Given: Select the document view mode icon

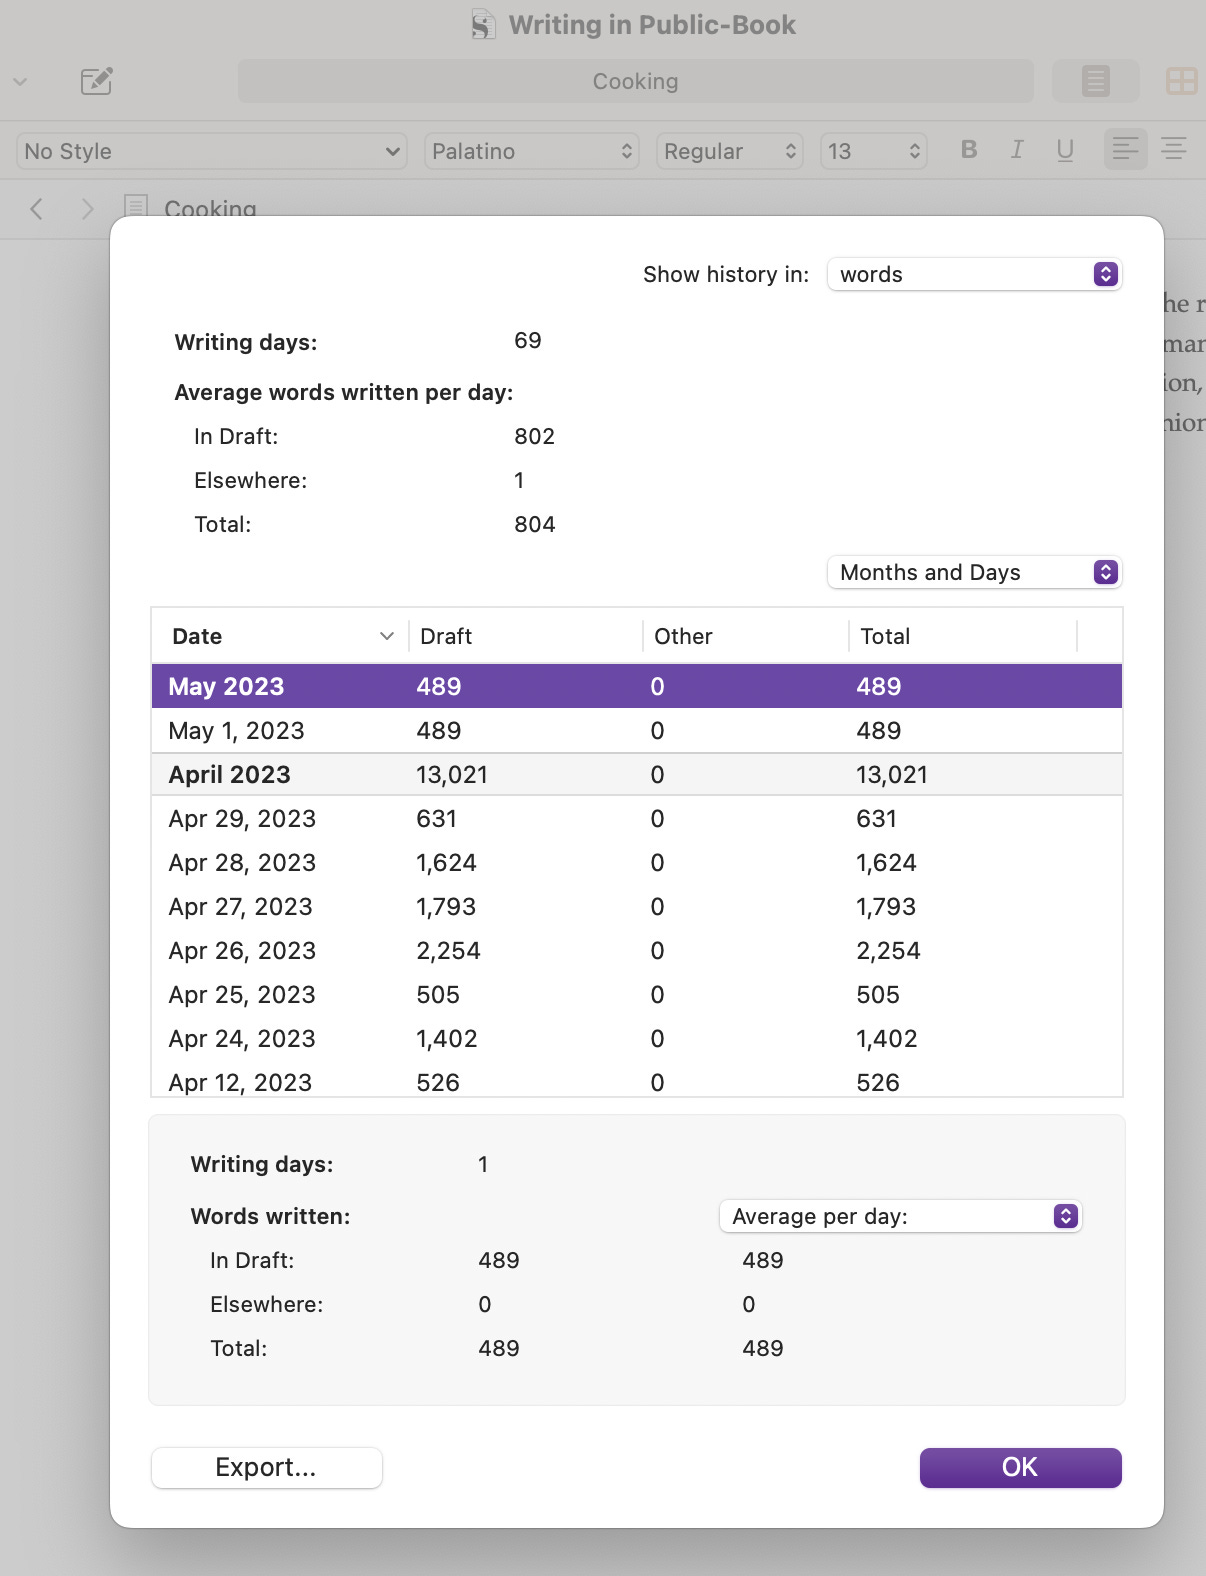Looking at the screenshot, I should pyautogui.click(x=1096, y=81).
